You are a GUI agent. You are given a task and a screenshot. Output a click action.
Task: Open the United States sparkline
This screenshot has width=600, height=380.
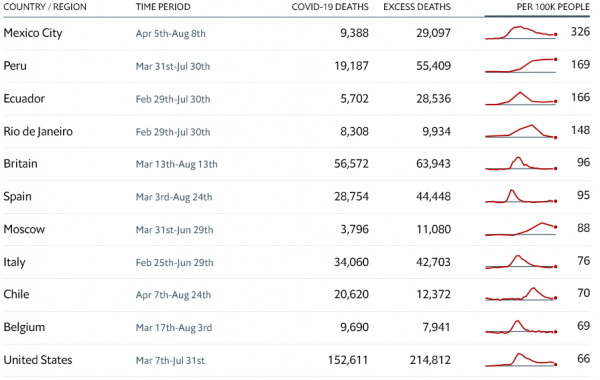coord(521,360)
